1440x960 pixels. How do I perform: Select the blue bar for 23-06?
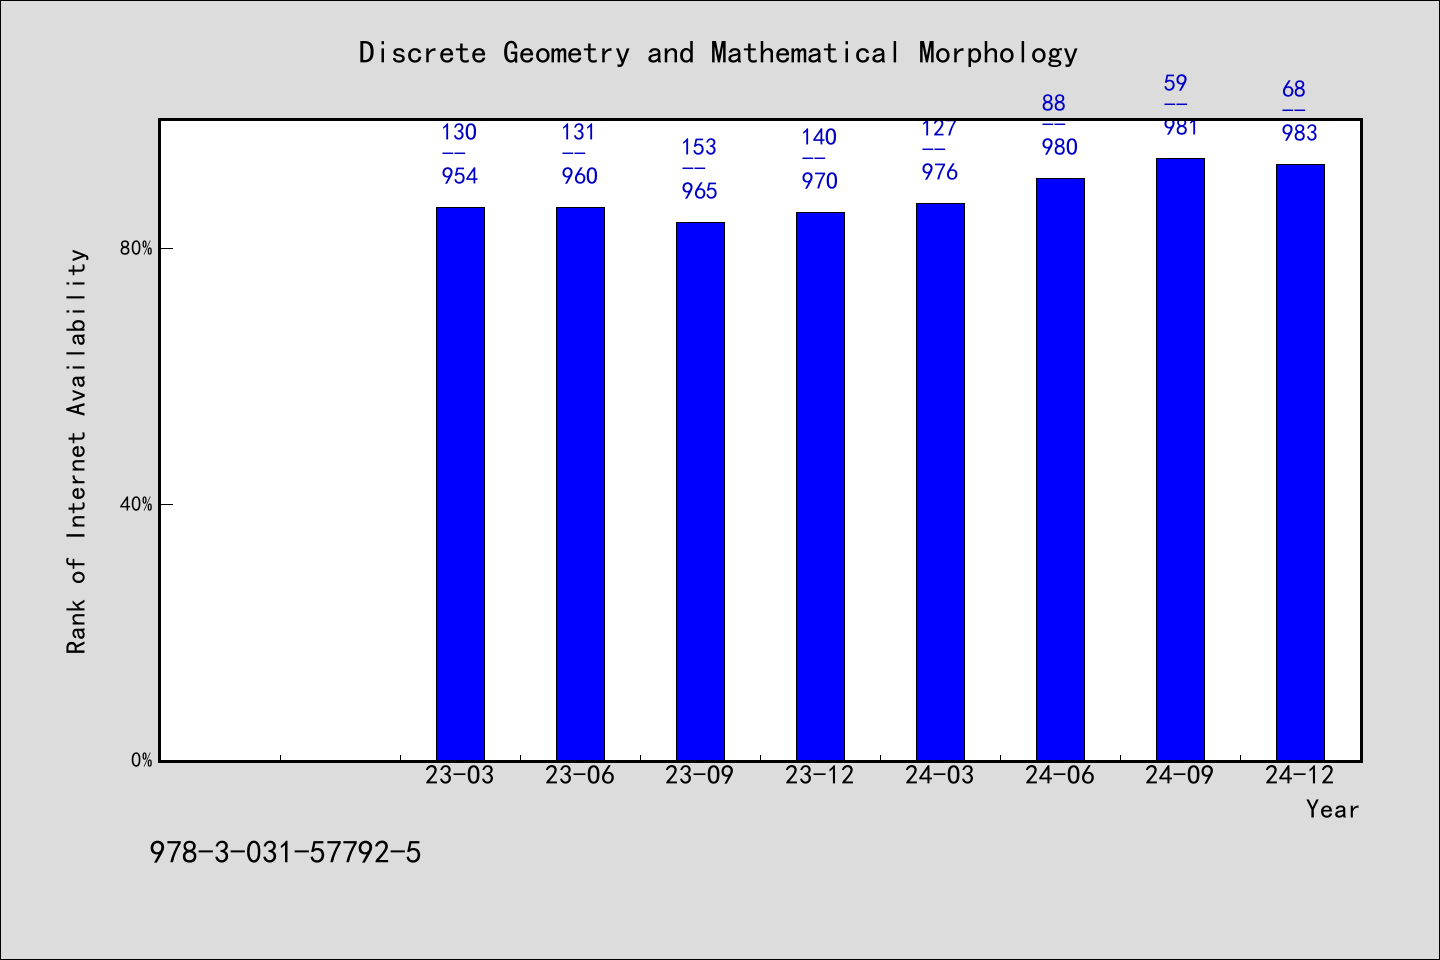580,484
